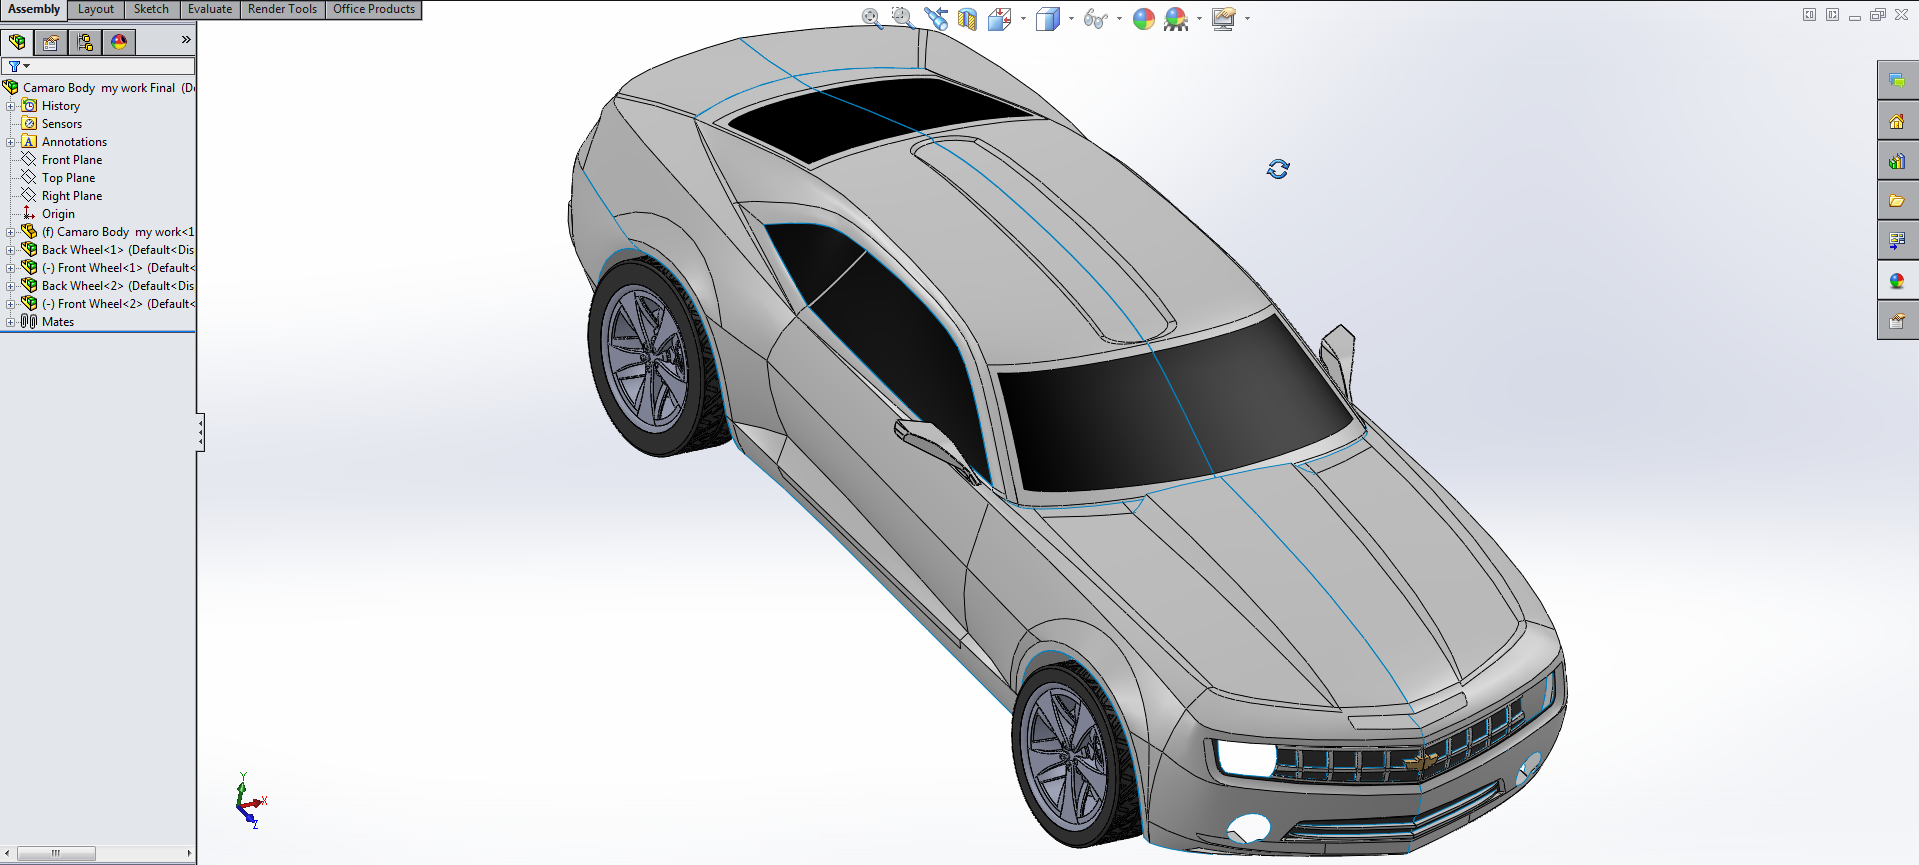Expand the Mates folder node

10,322
